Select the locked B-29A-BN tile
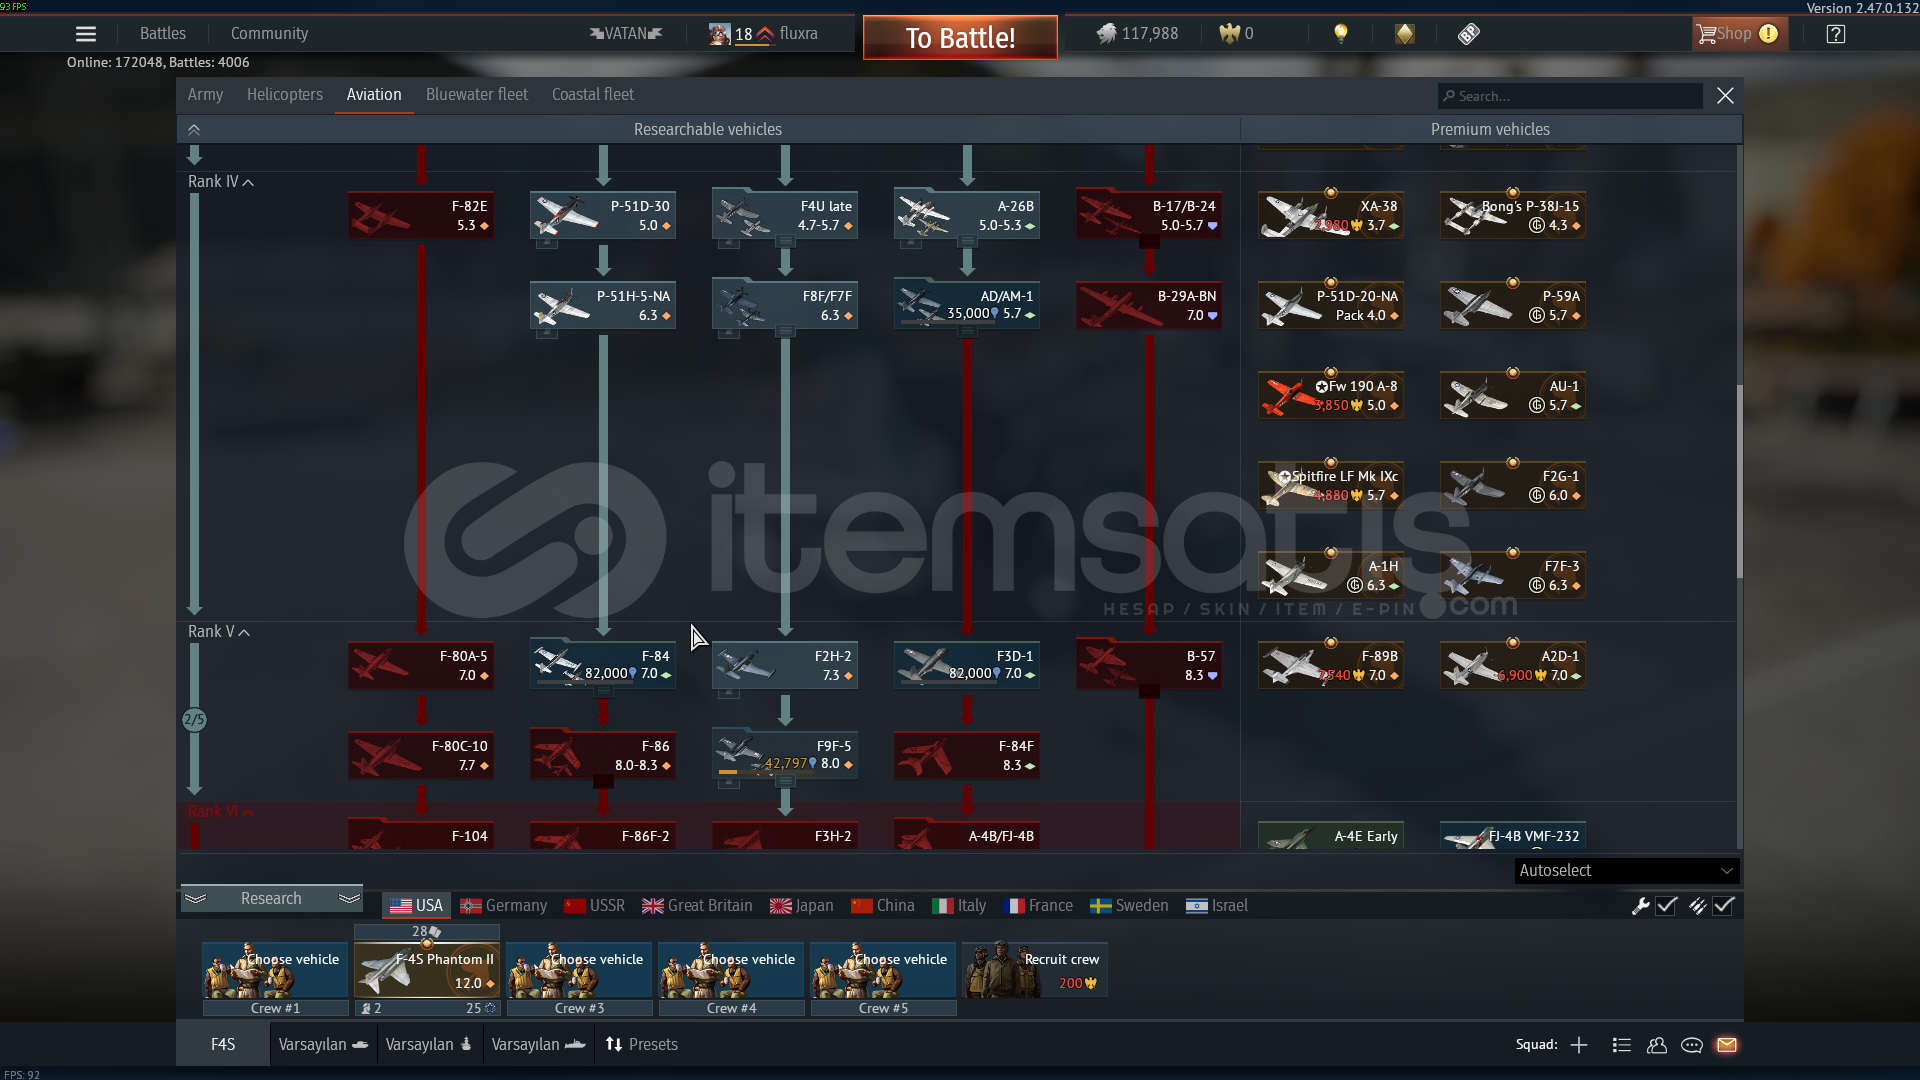Screen dimensions: 1920x1080 point(1149,305)
